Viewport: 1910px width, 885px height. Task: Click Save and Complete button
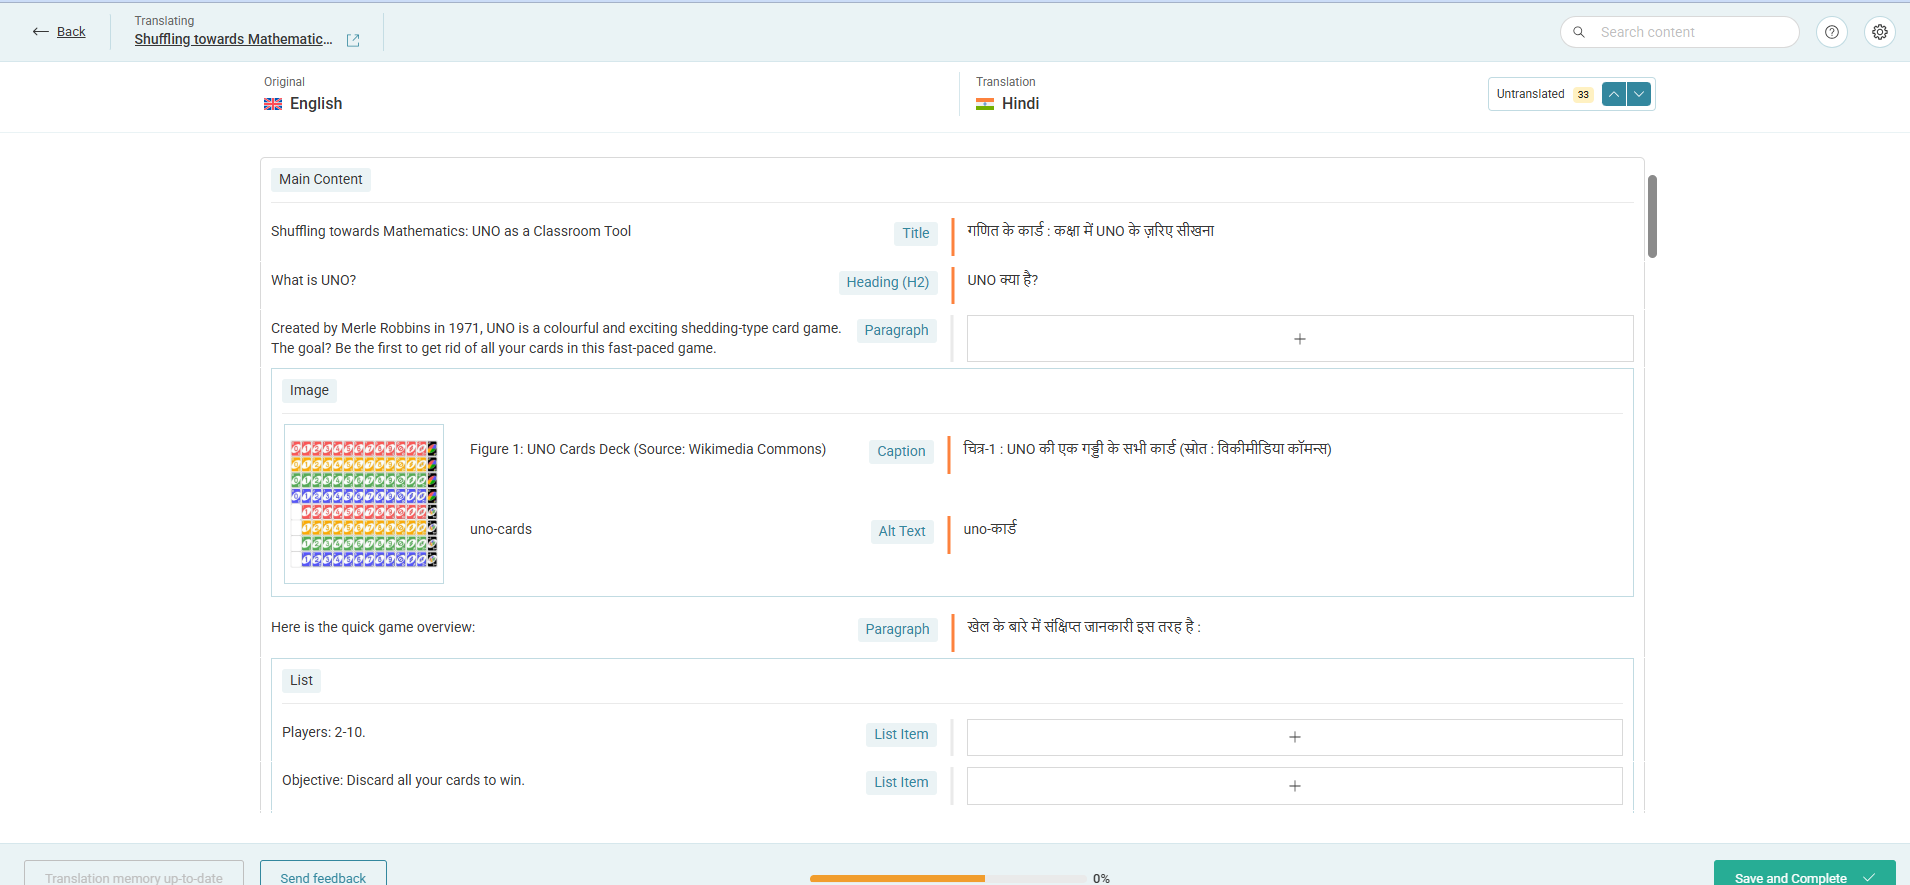[x=1805, y=873]
